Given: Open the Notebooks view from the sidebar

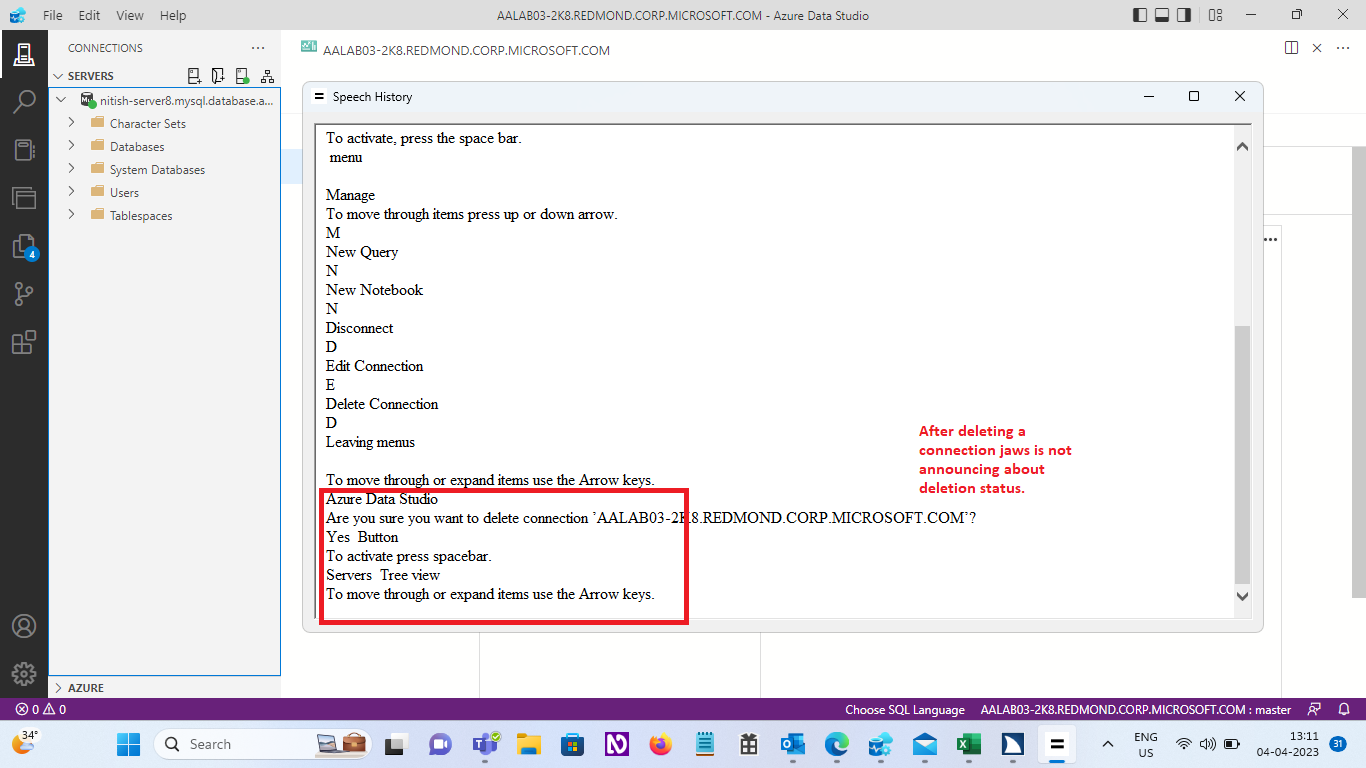Looking at the screenshot, I should pos(24,150).
